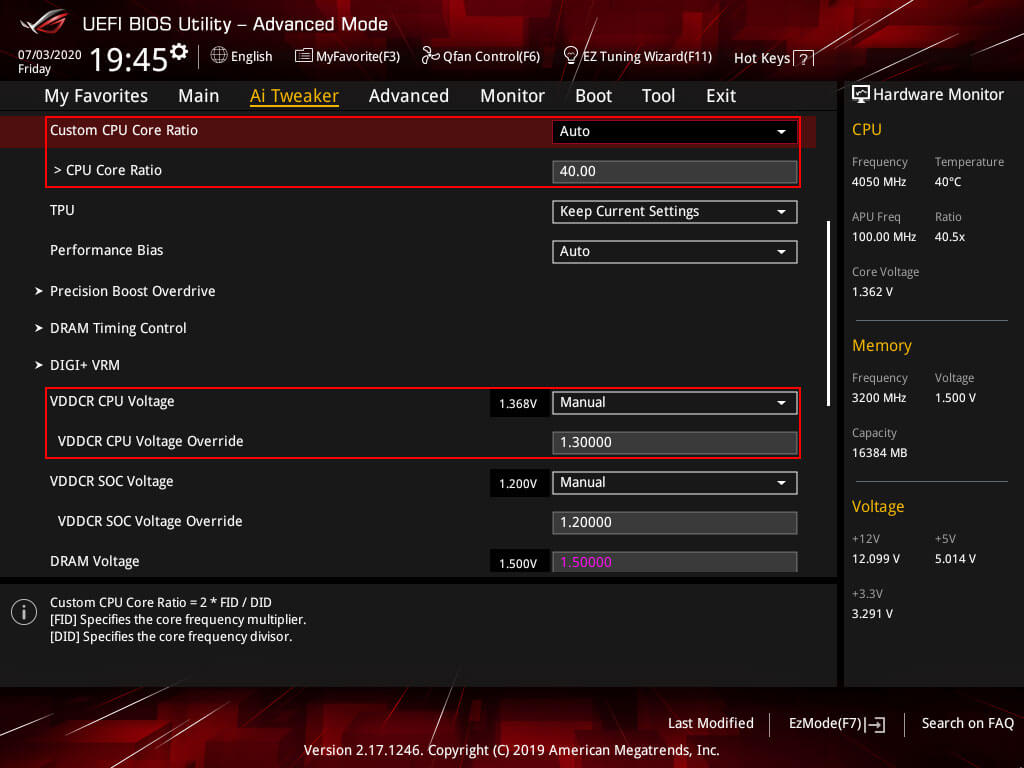Switch to Advanced tab

(x=409, y=96)
